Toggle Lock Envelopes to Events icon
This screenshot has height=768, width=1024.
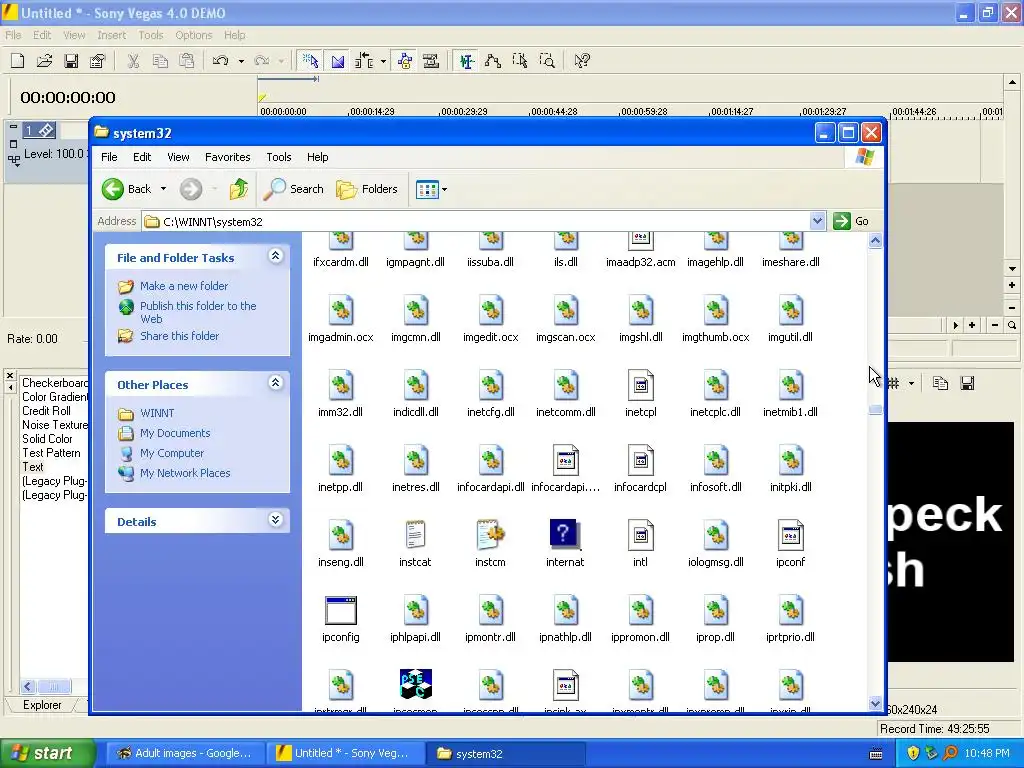point(405,61)
